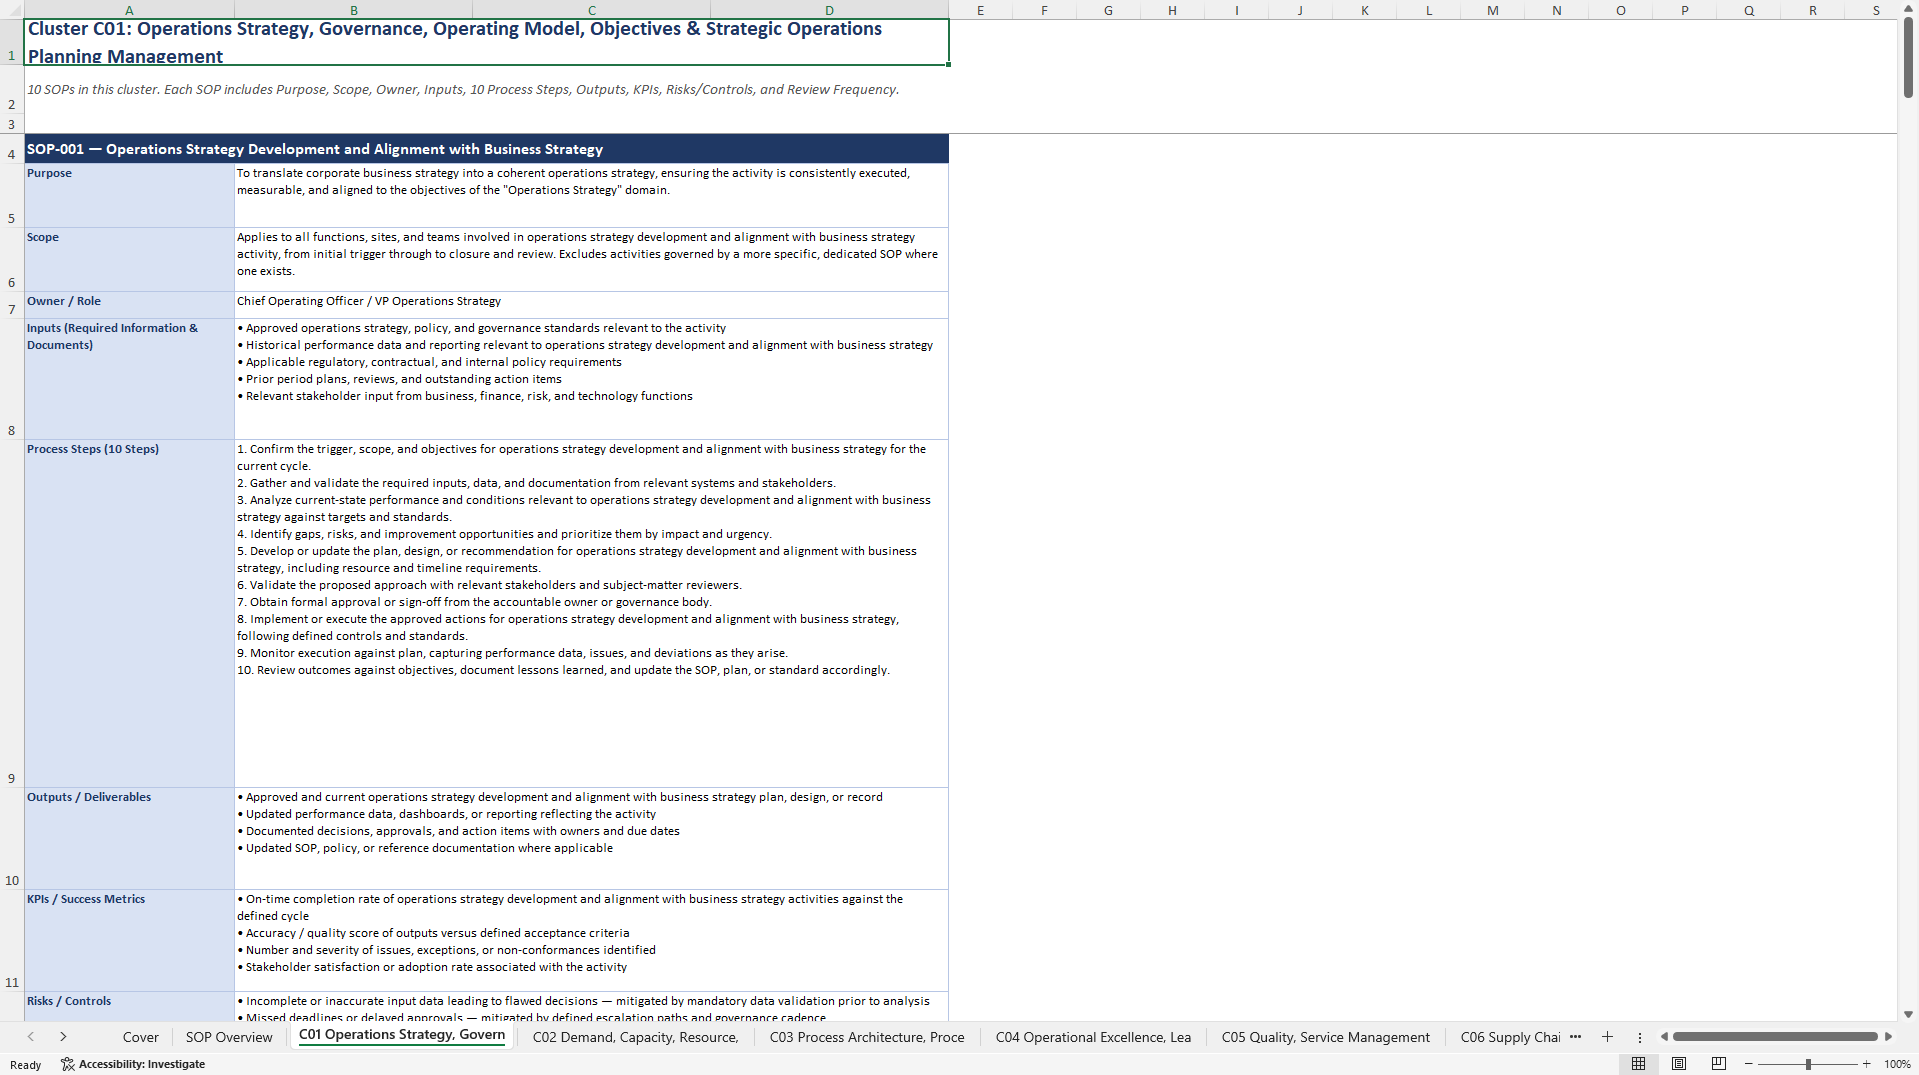Click the vertical scrollbar thumb
Screen dimensions: 1919x1075
pos(1908,58)
